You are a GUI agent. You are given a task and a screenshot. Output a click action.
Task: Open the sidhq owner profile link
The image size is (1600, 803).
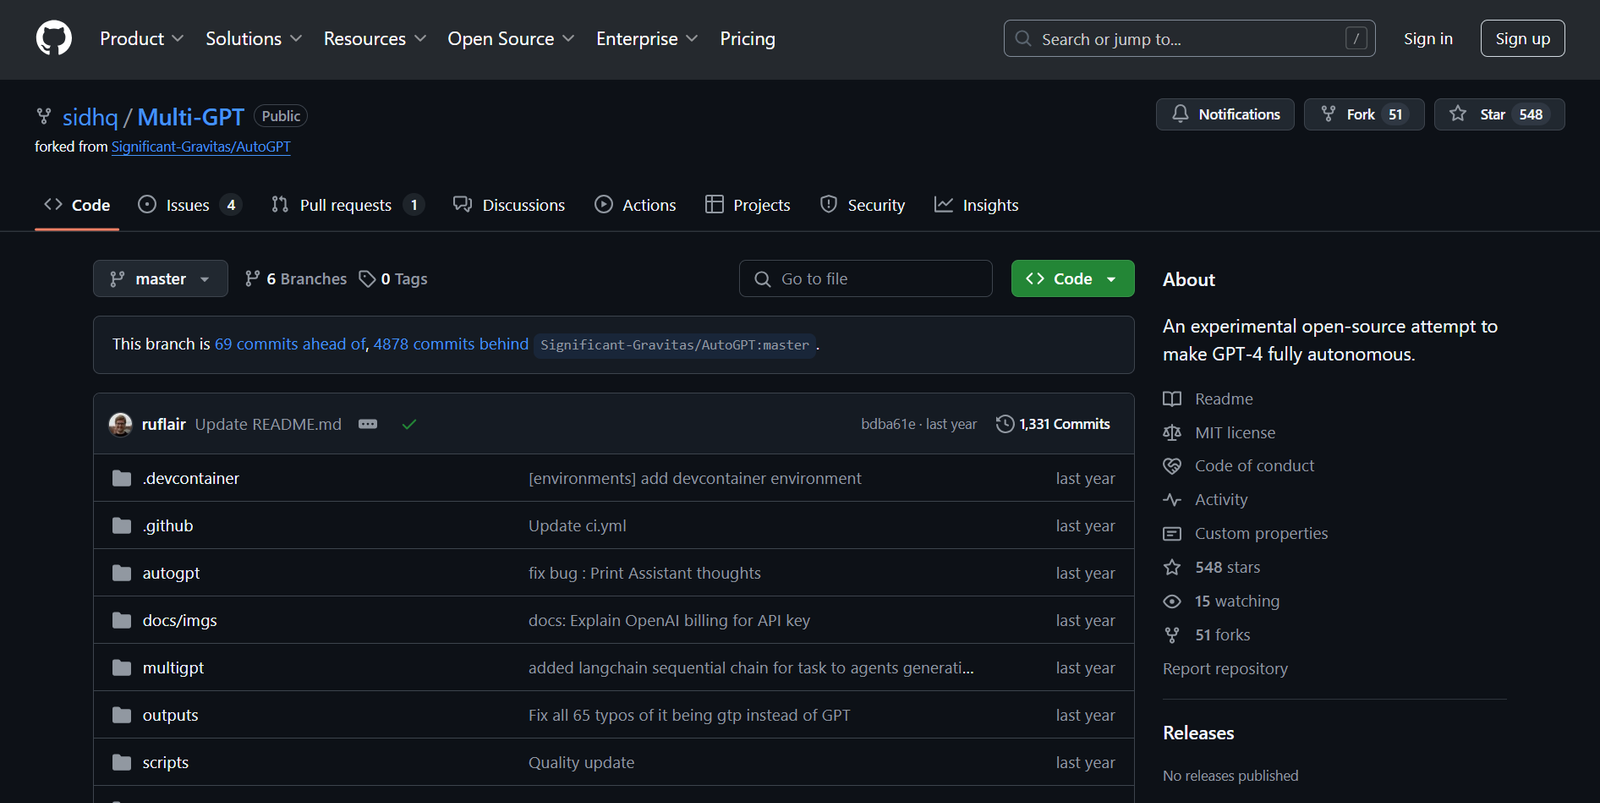(90, 117)
